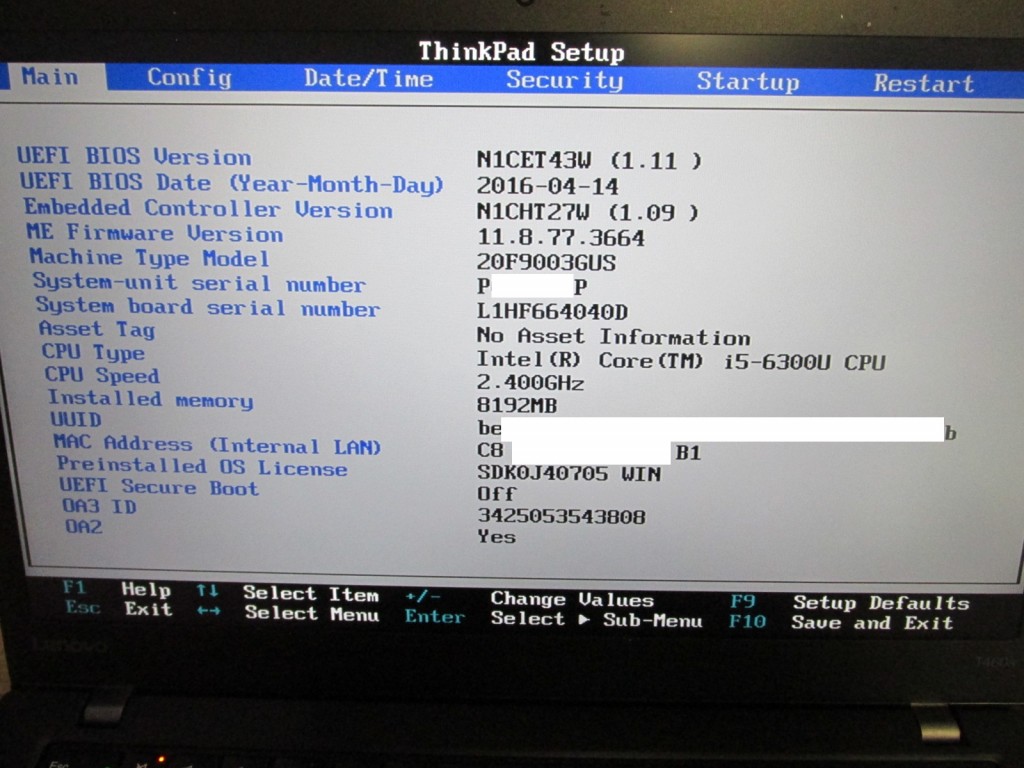Click the ThinkPad Setup title

(x=521, y=52)
